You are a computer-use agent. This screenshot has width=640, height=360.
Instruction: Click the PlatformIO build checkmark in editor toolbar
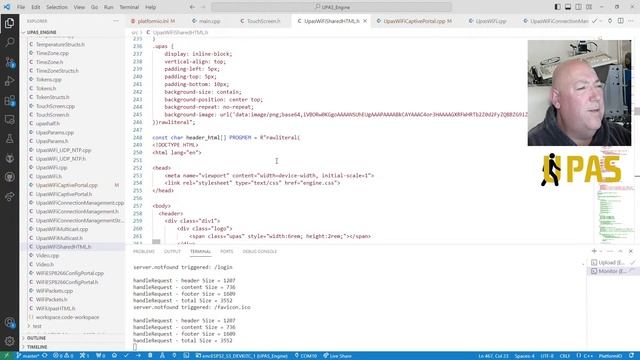pyautogui.click(x=594, y=21)
